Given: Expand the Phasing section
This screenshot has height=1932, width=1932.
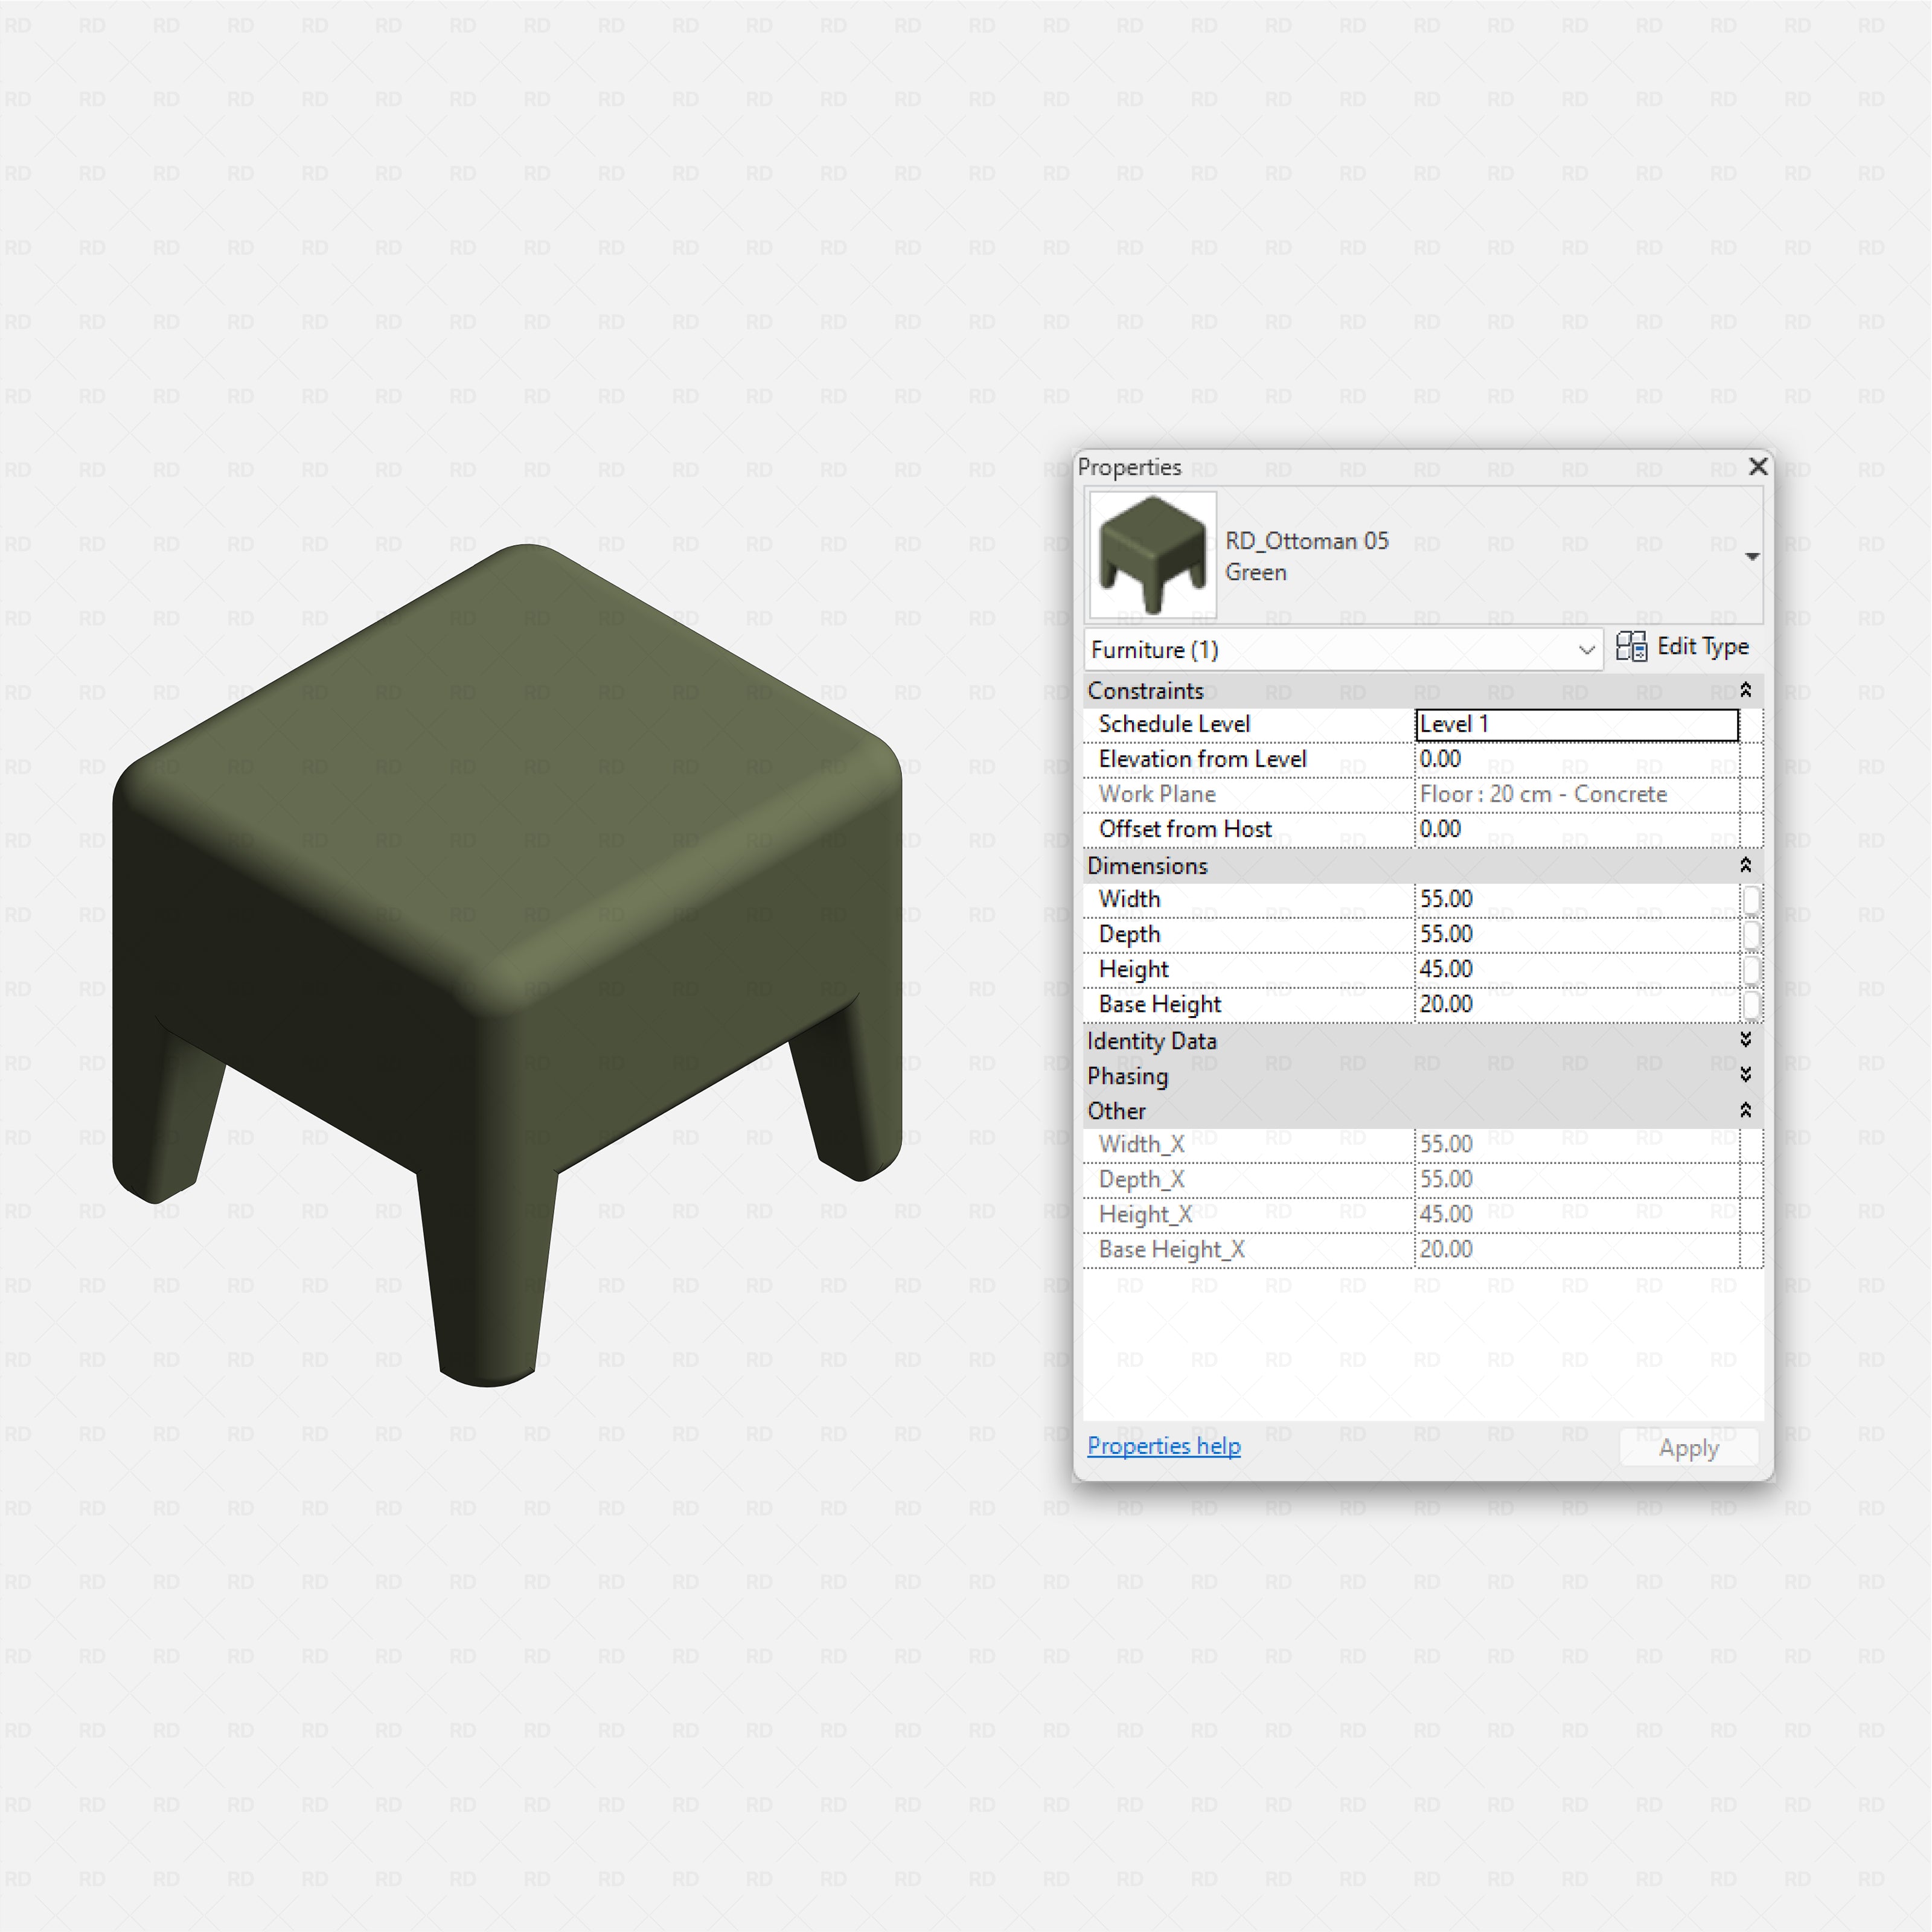Looking at the screenshot, I should [x=1745, y=1076].
